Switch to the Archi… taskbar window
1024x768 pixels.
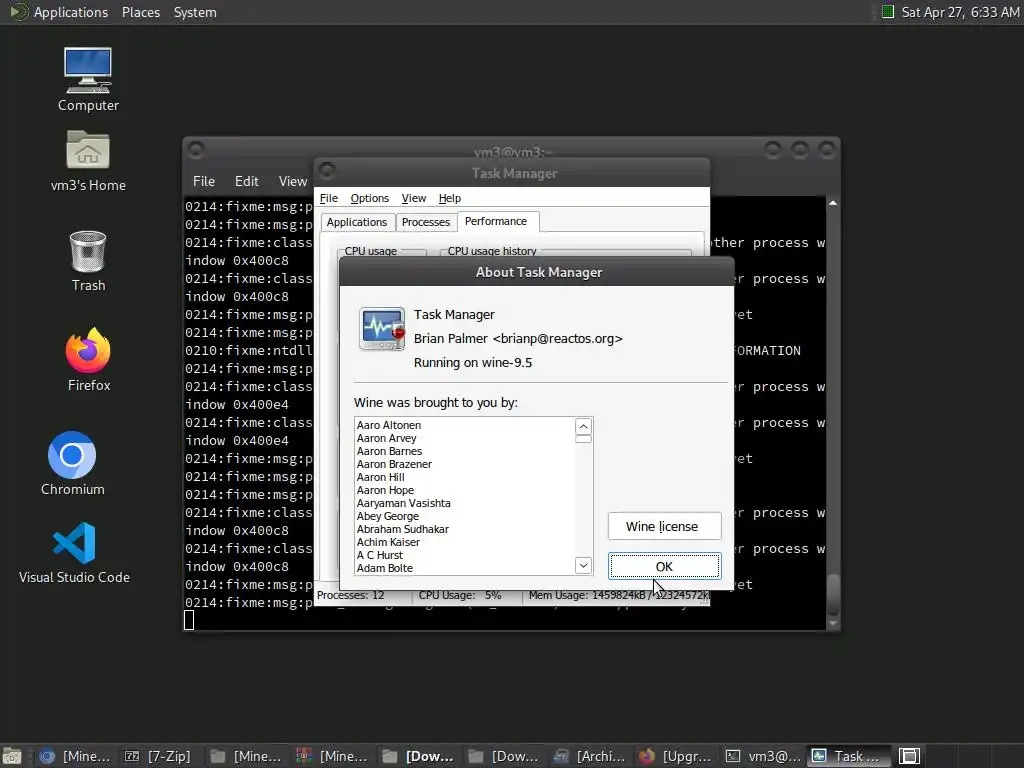tap(589, 756)
